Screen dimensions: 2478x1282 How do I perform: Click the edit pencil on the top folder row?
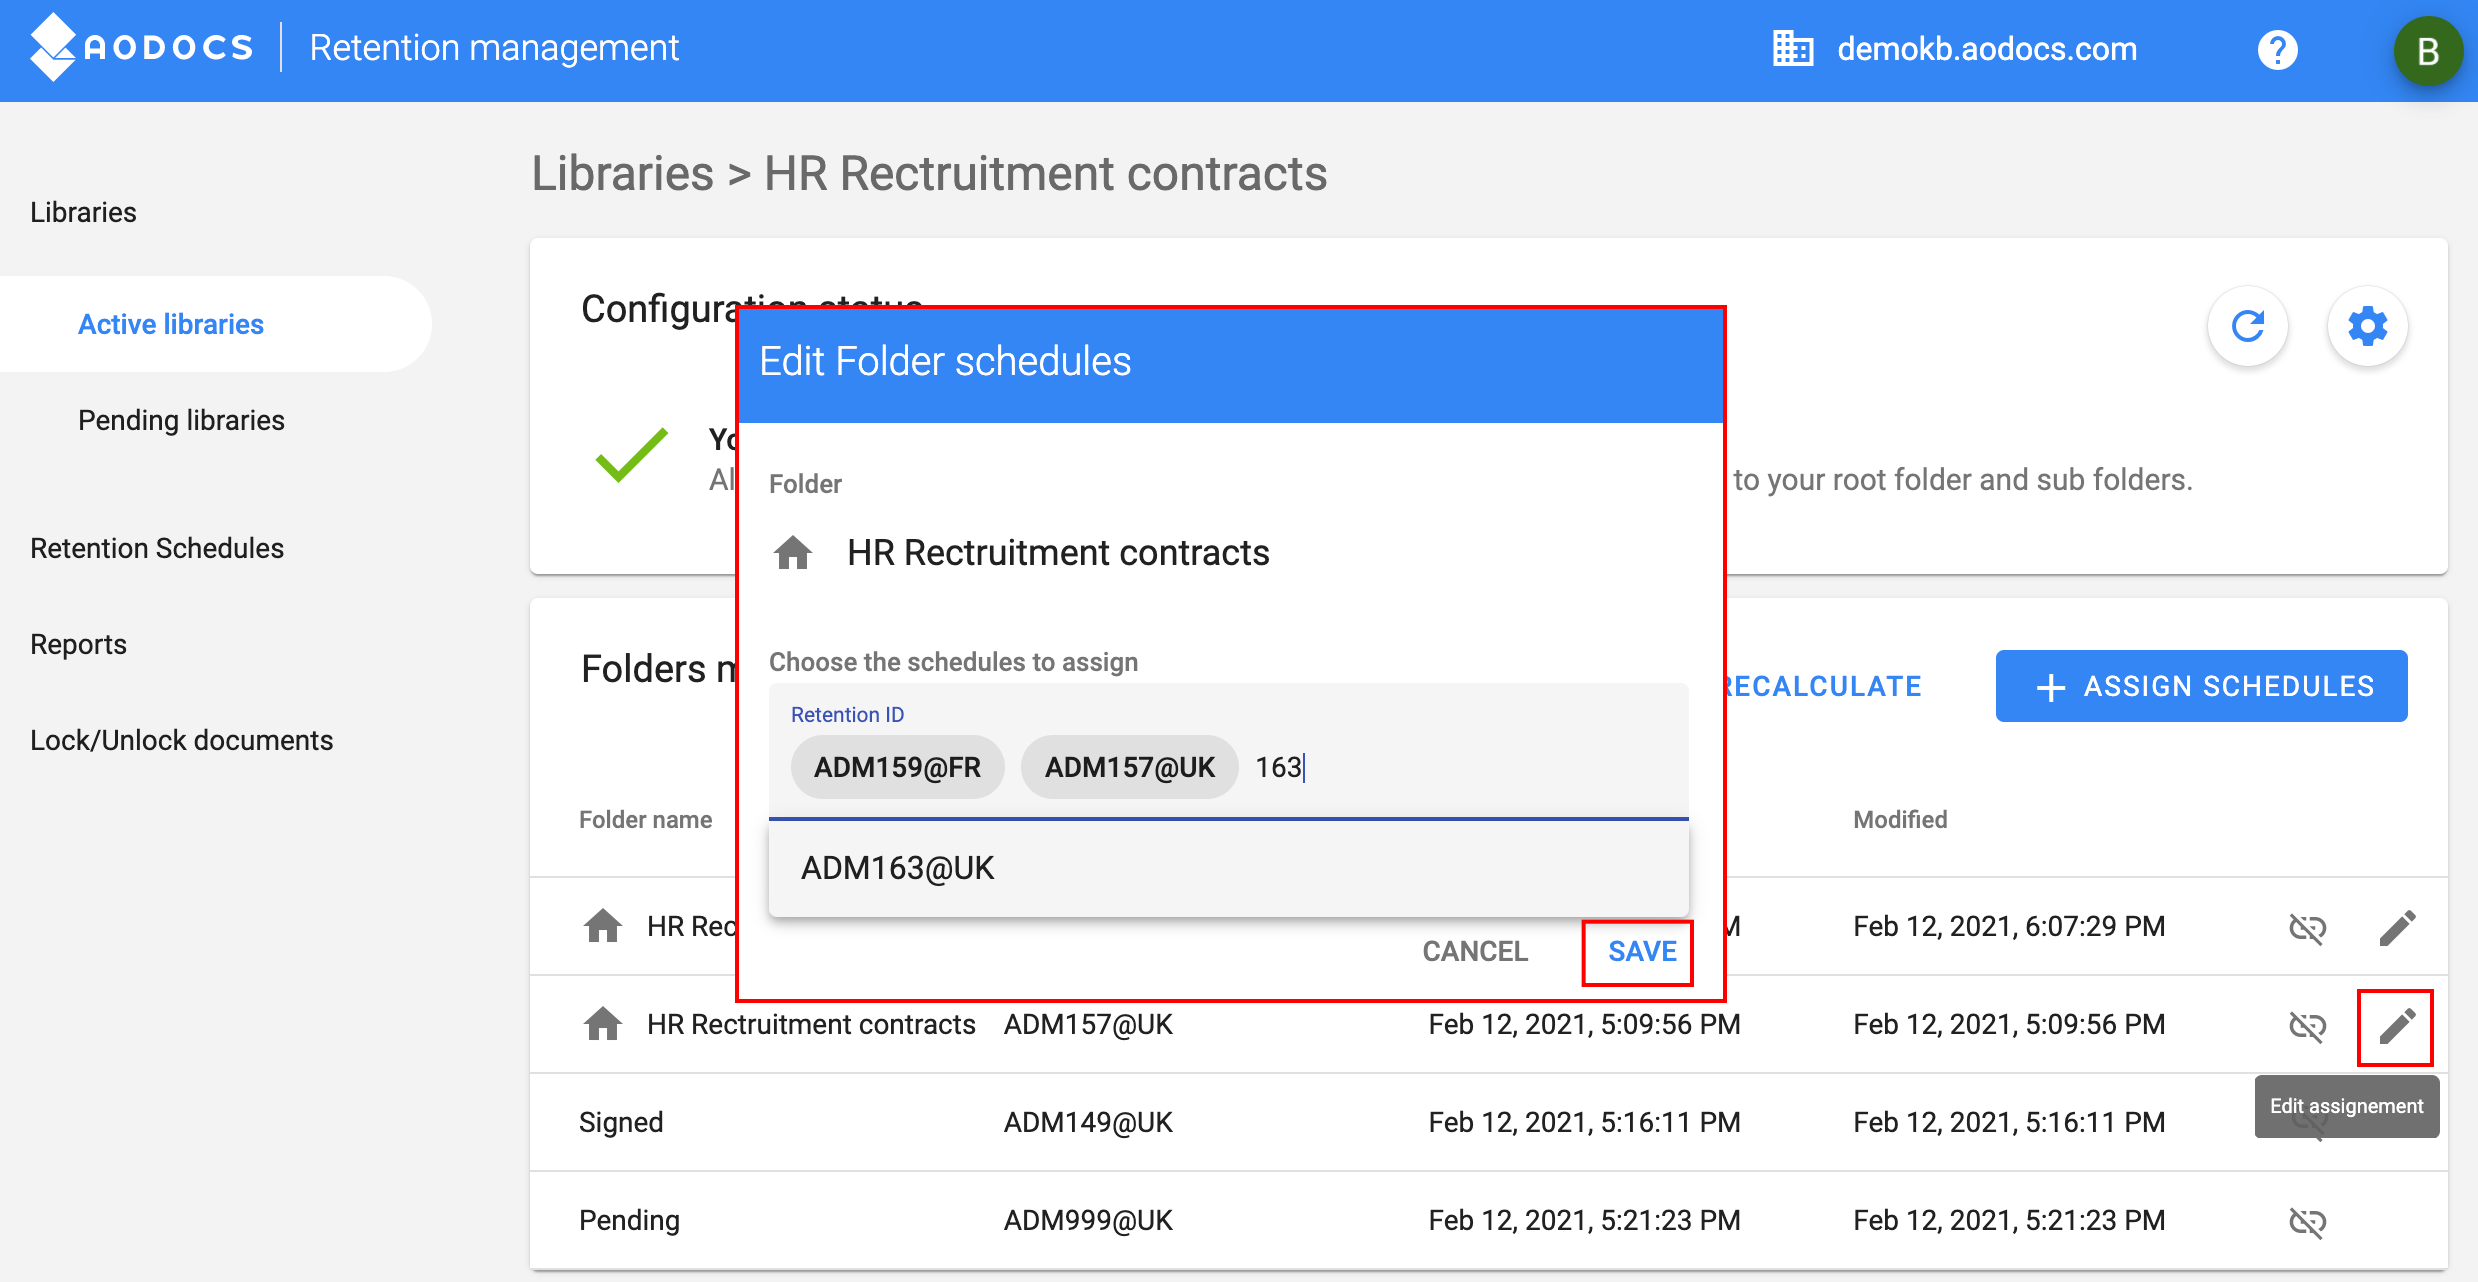coord(2396,926)
